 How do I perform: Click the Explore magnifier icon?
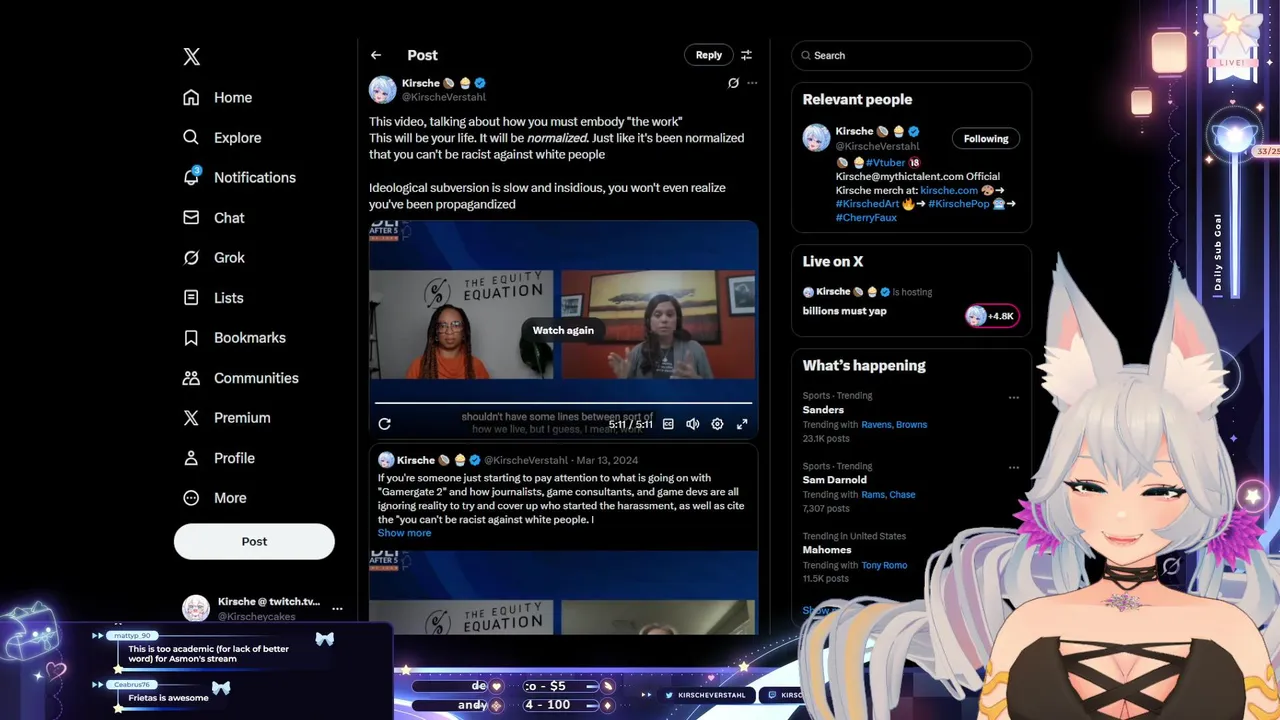click(x=191, y=137)
